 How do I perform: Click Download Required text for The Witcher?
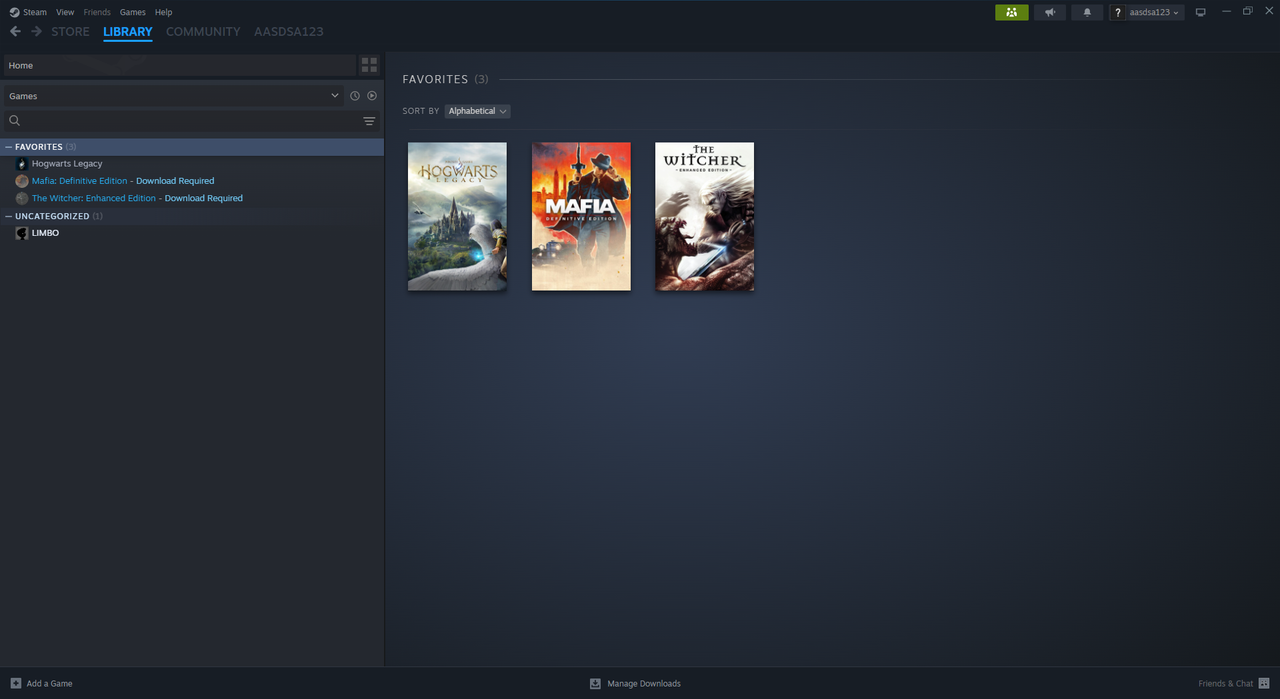pyautogui.click(x=204, y=198)
